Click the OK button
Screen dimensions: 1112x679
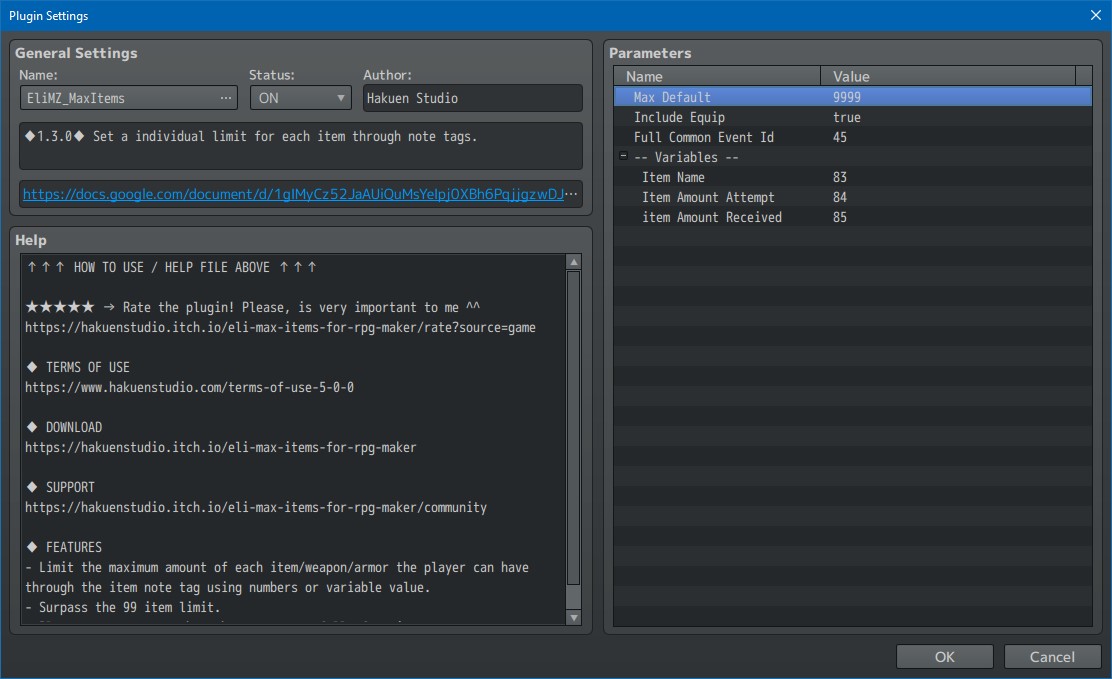point(944,657)
